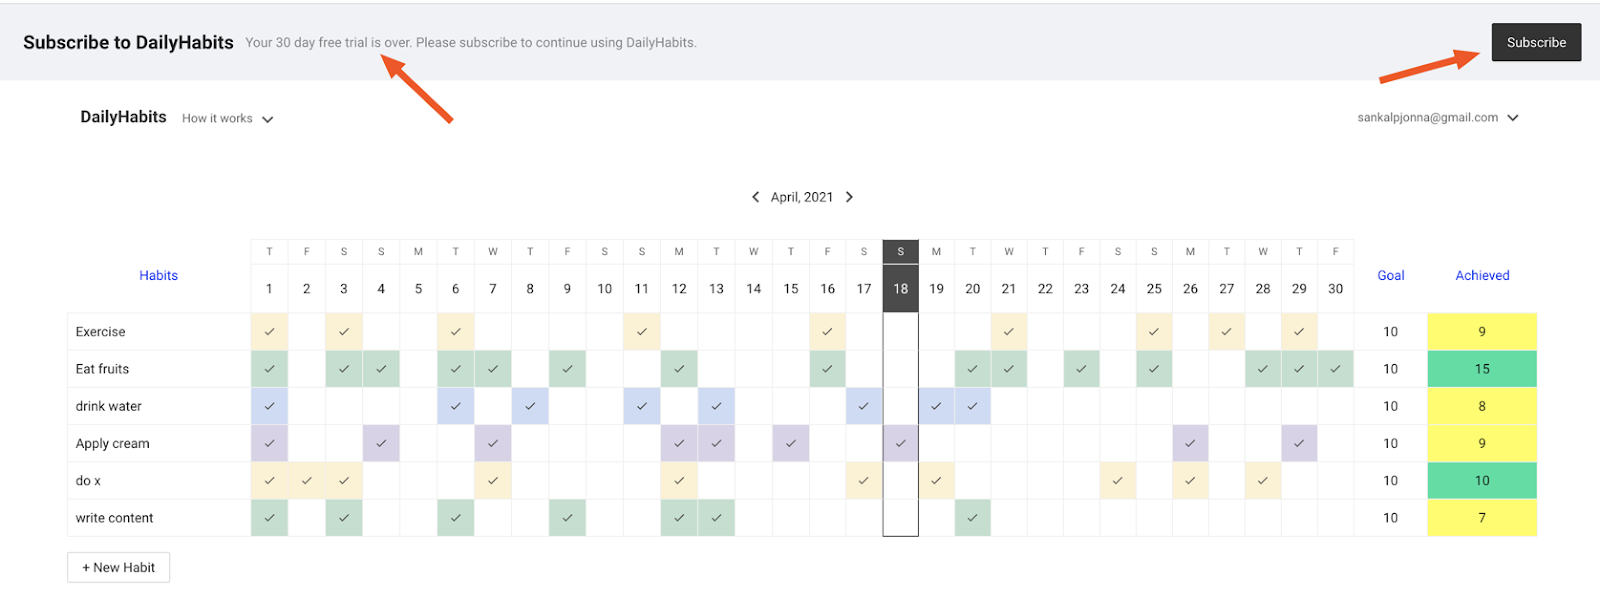Uncheck drink water on day 20
This screenshot has width=1600, height=600.
(972, 406)
